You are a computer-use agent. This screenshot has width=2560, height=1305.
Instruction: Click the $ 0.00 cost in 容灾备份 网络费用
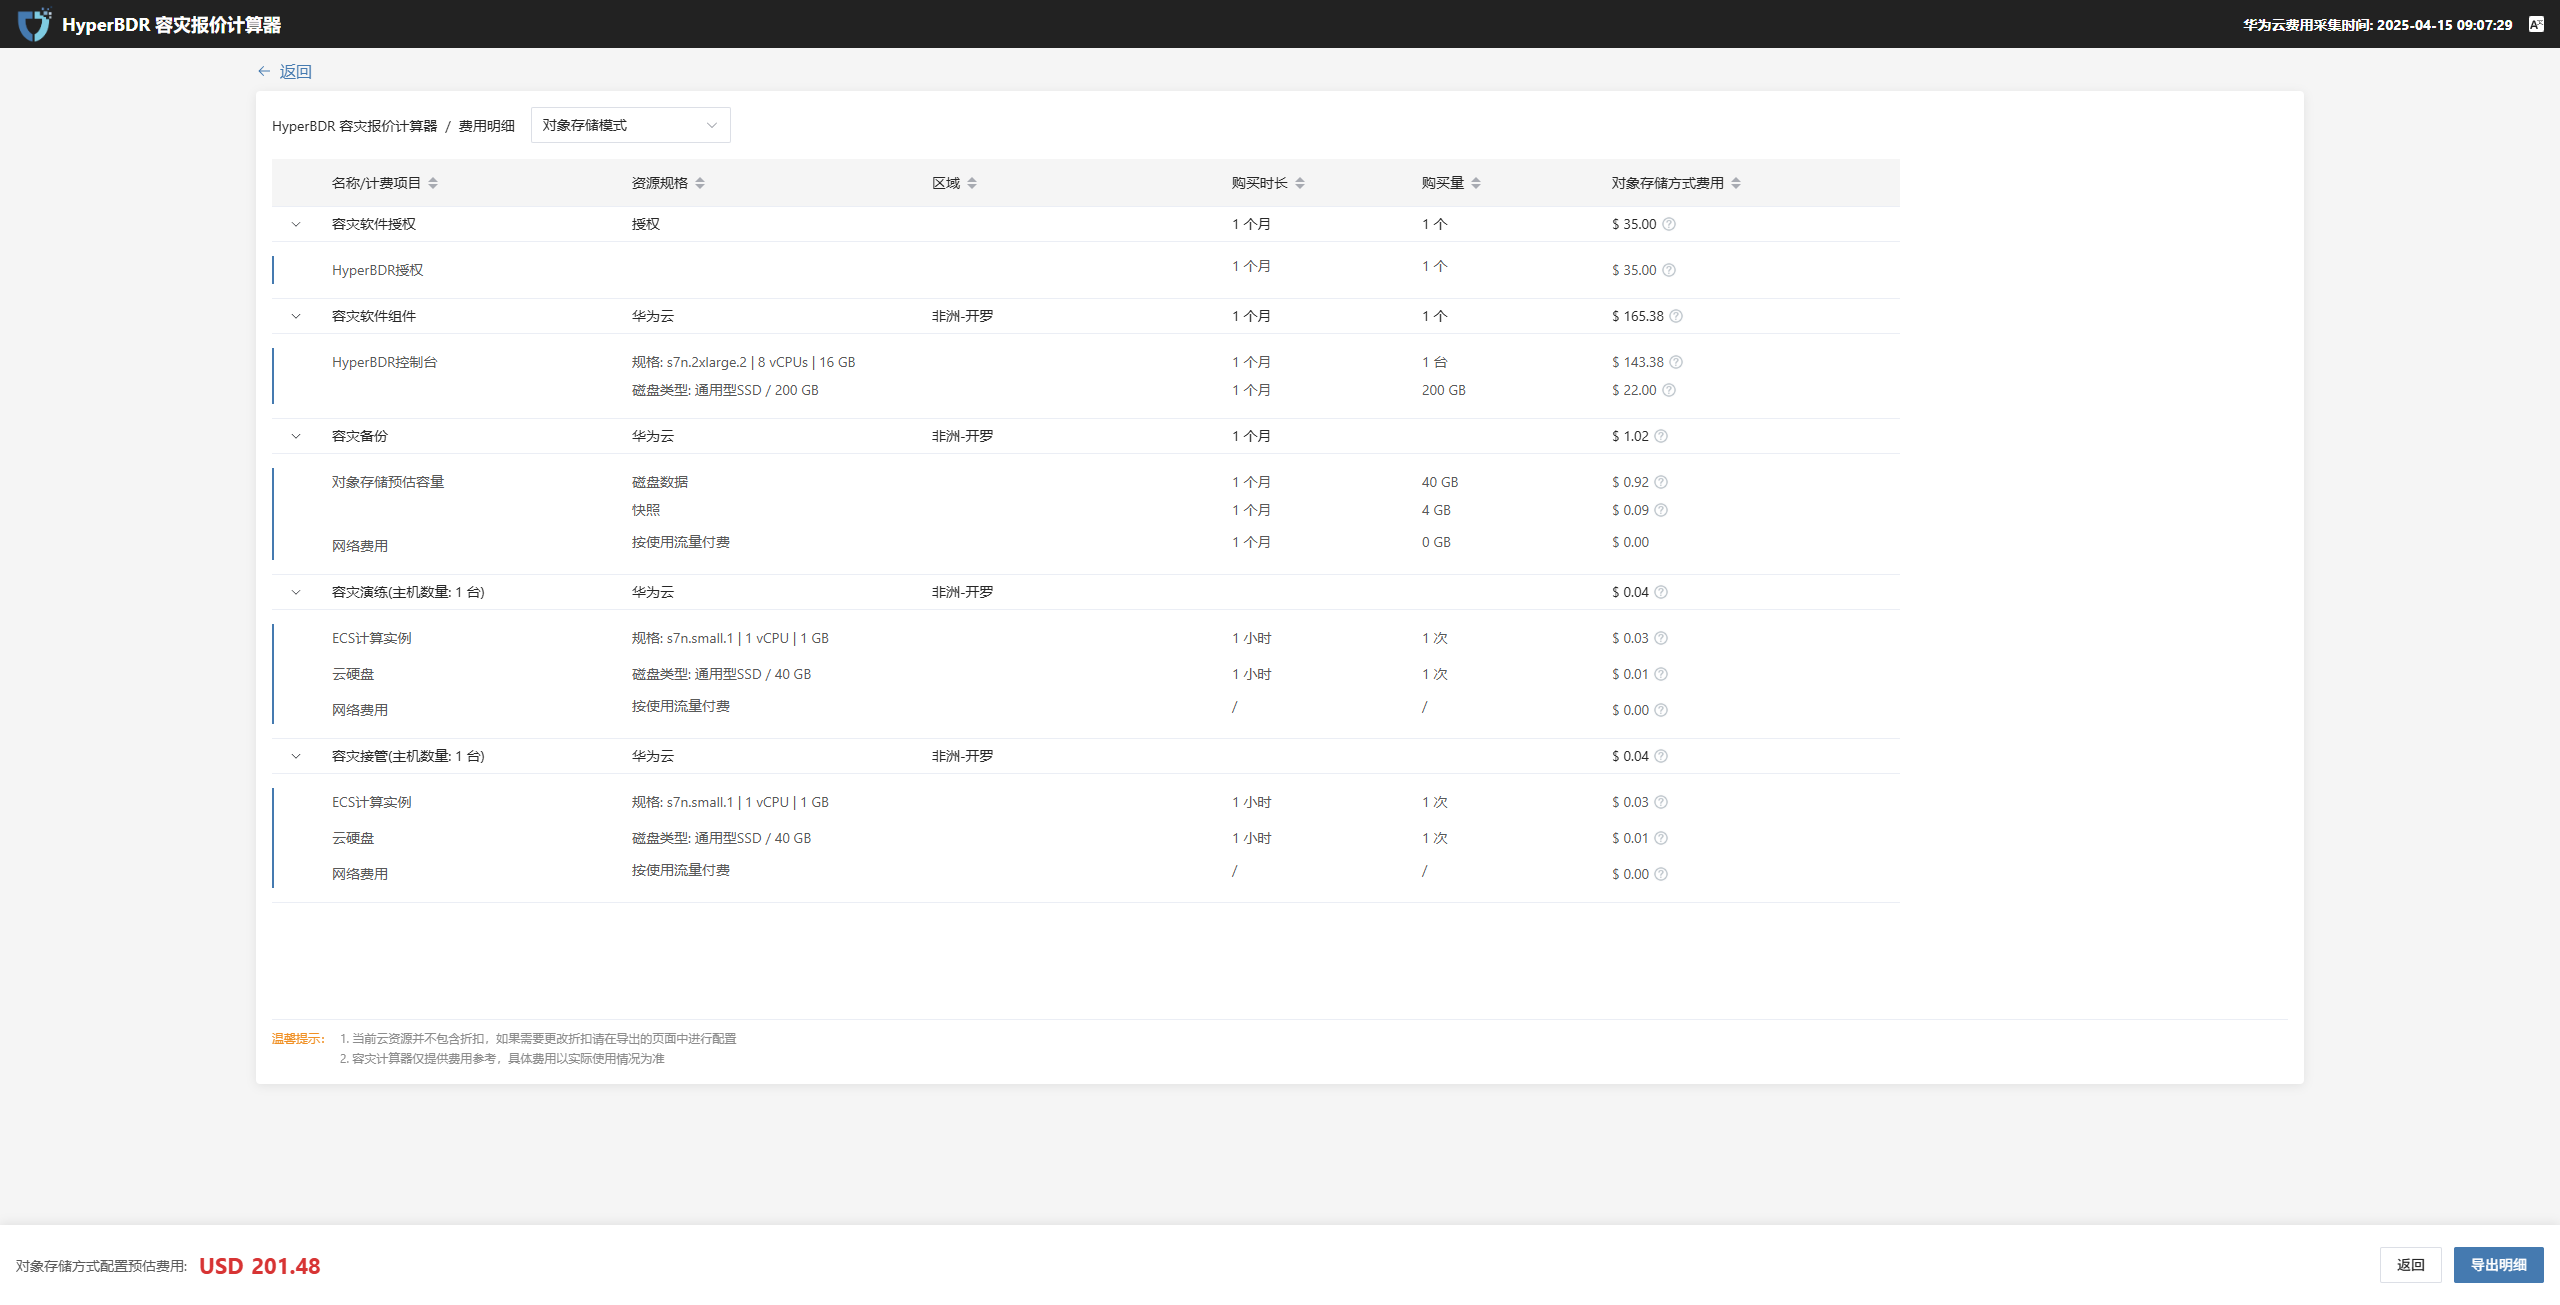[1630, 542]
